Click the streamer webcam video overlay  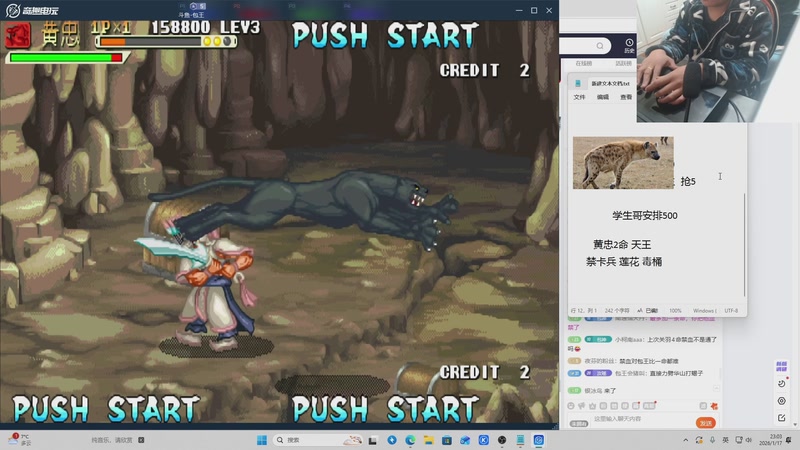[x=718, y=61]
